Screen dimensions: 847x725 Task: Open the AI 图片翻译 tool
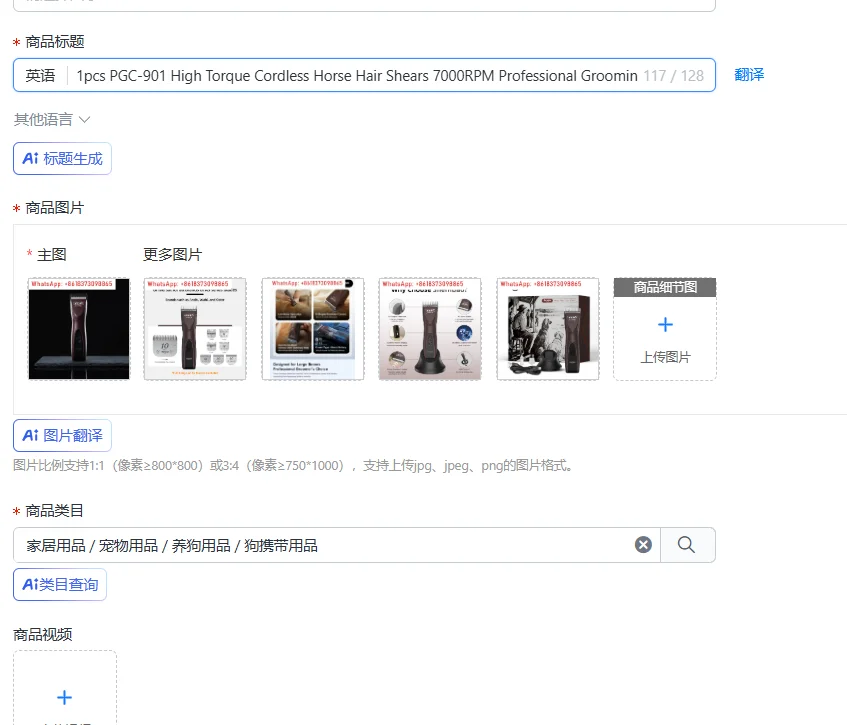(62, 435)
